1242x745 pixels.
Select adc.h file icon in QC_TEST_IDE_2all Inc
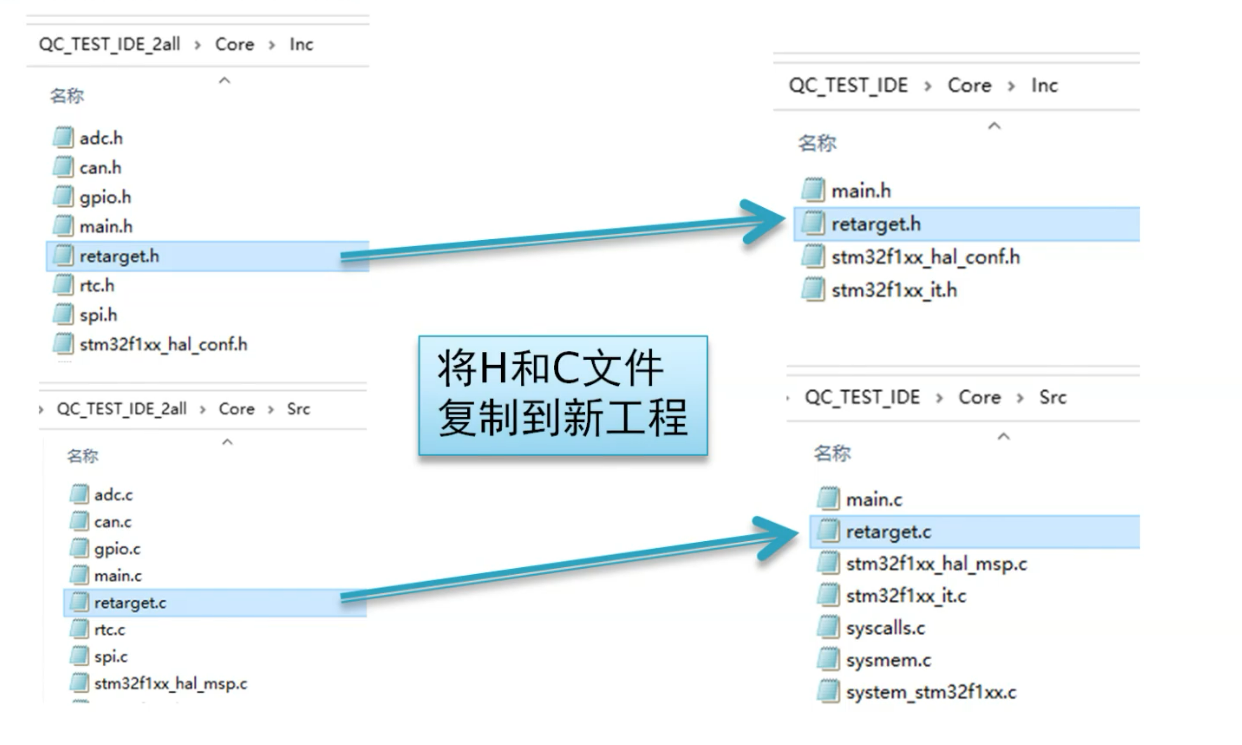(x=64, y=139)
